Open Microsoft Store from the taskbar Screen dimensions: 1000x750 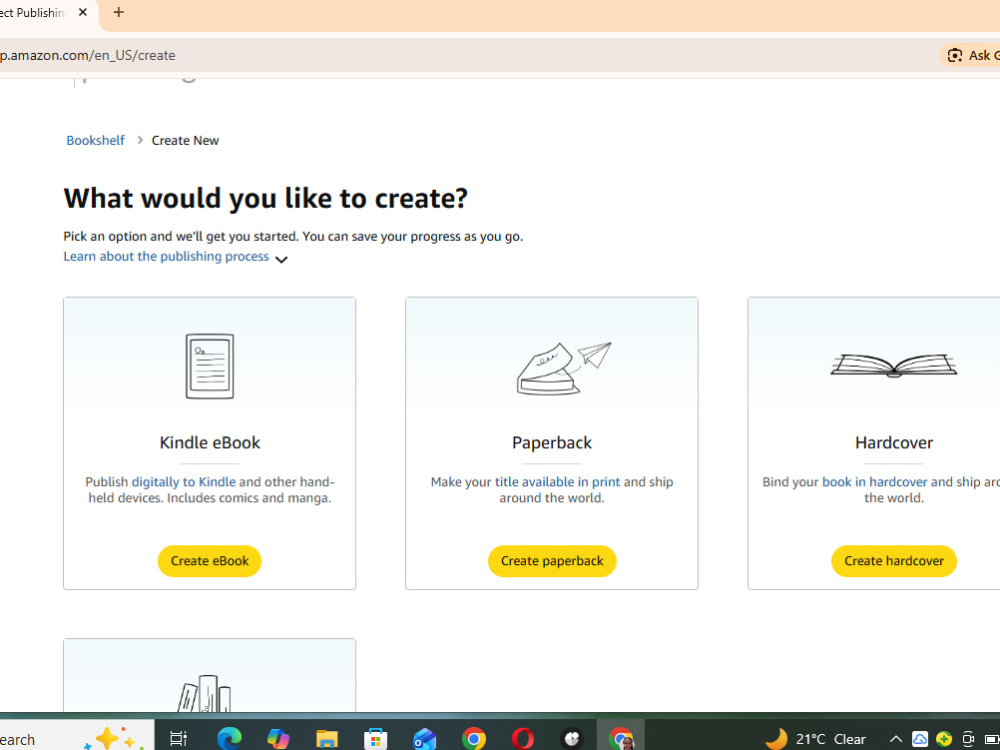376,739
